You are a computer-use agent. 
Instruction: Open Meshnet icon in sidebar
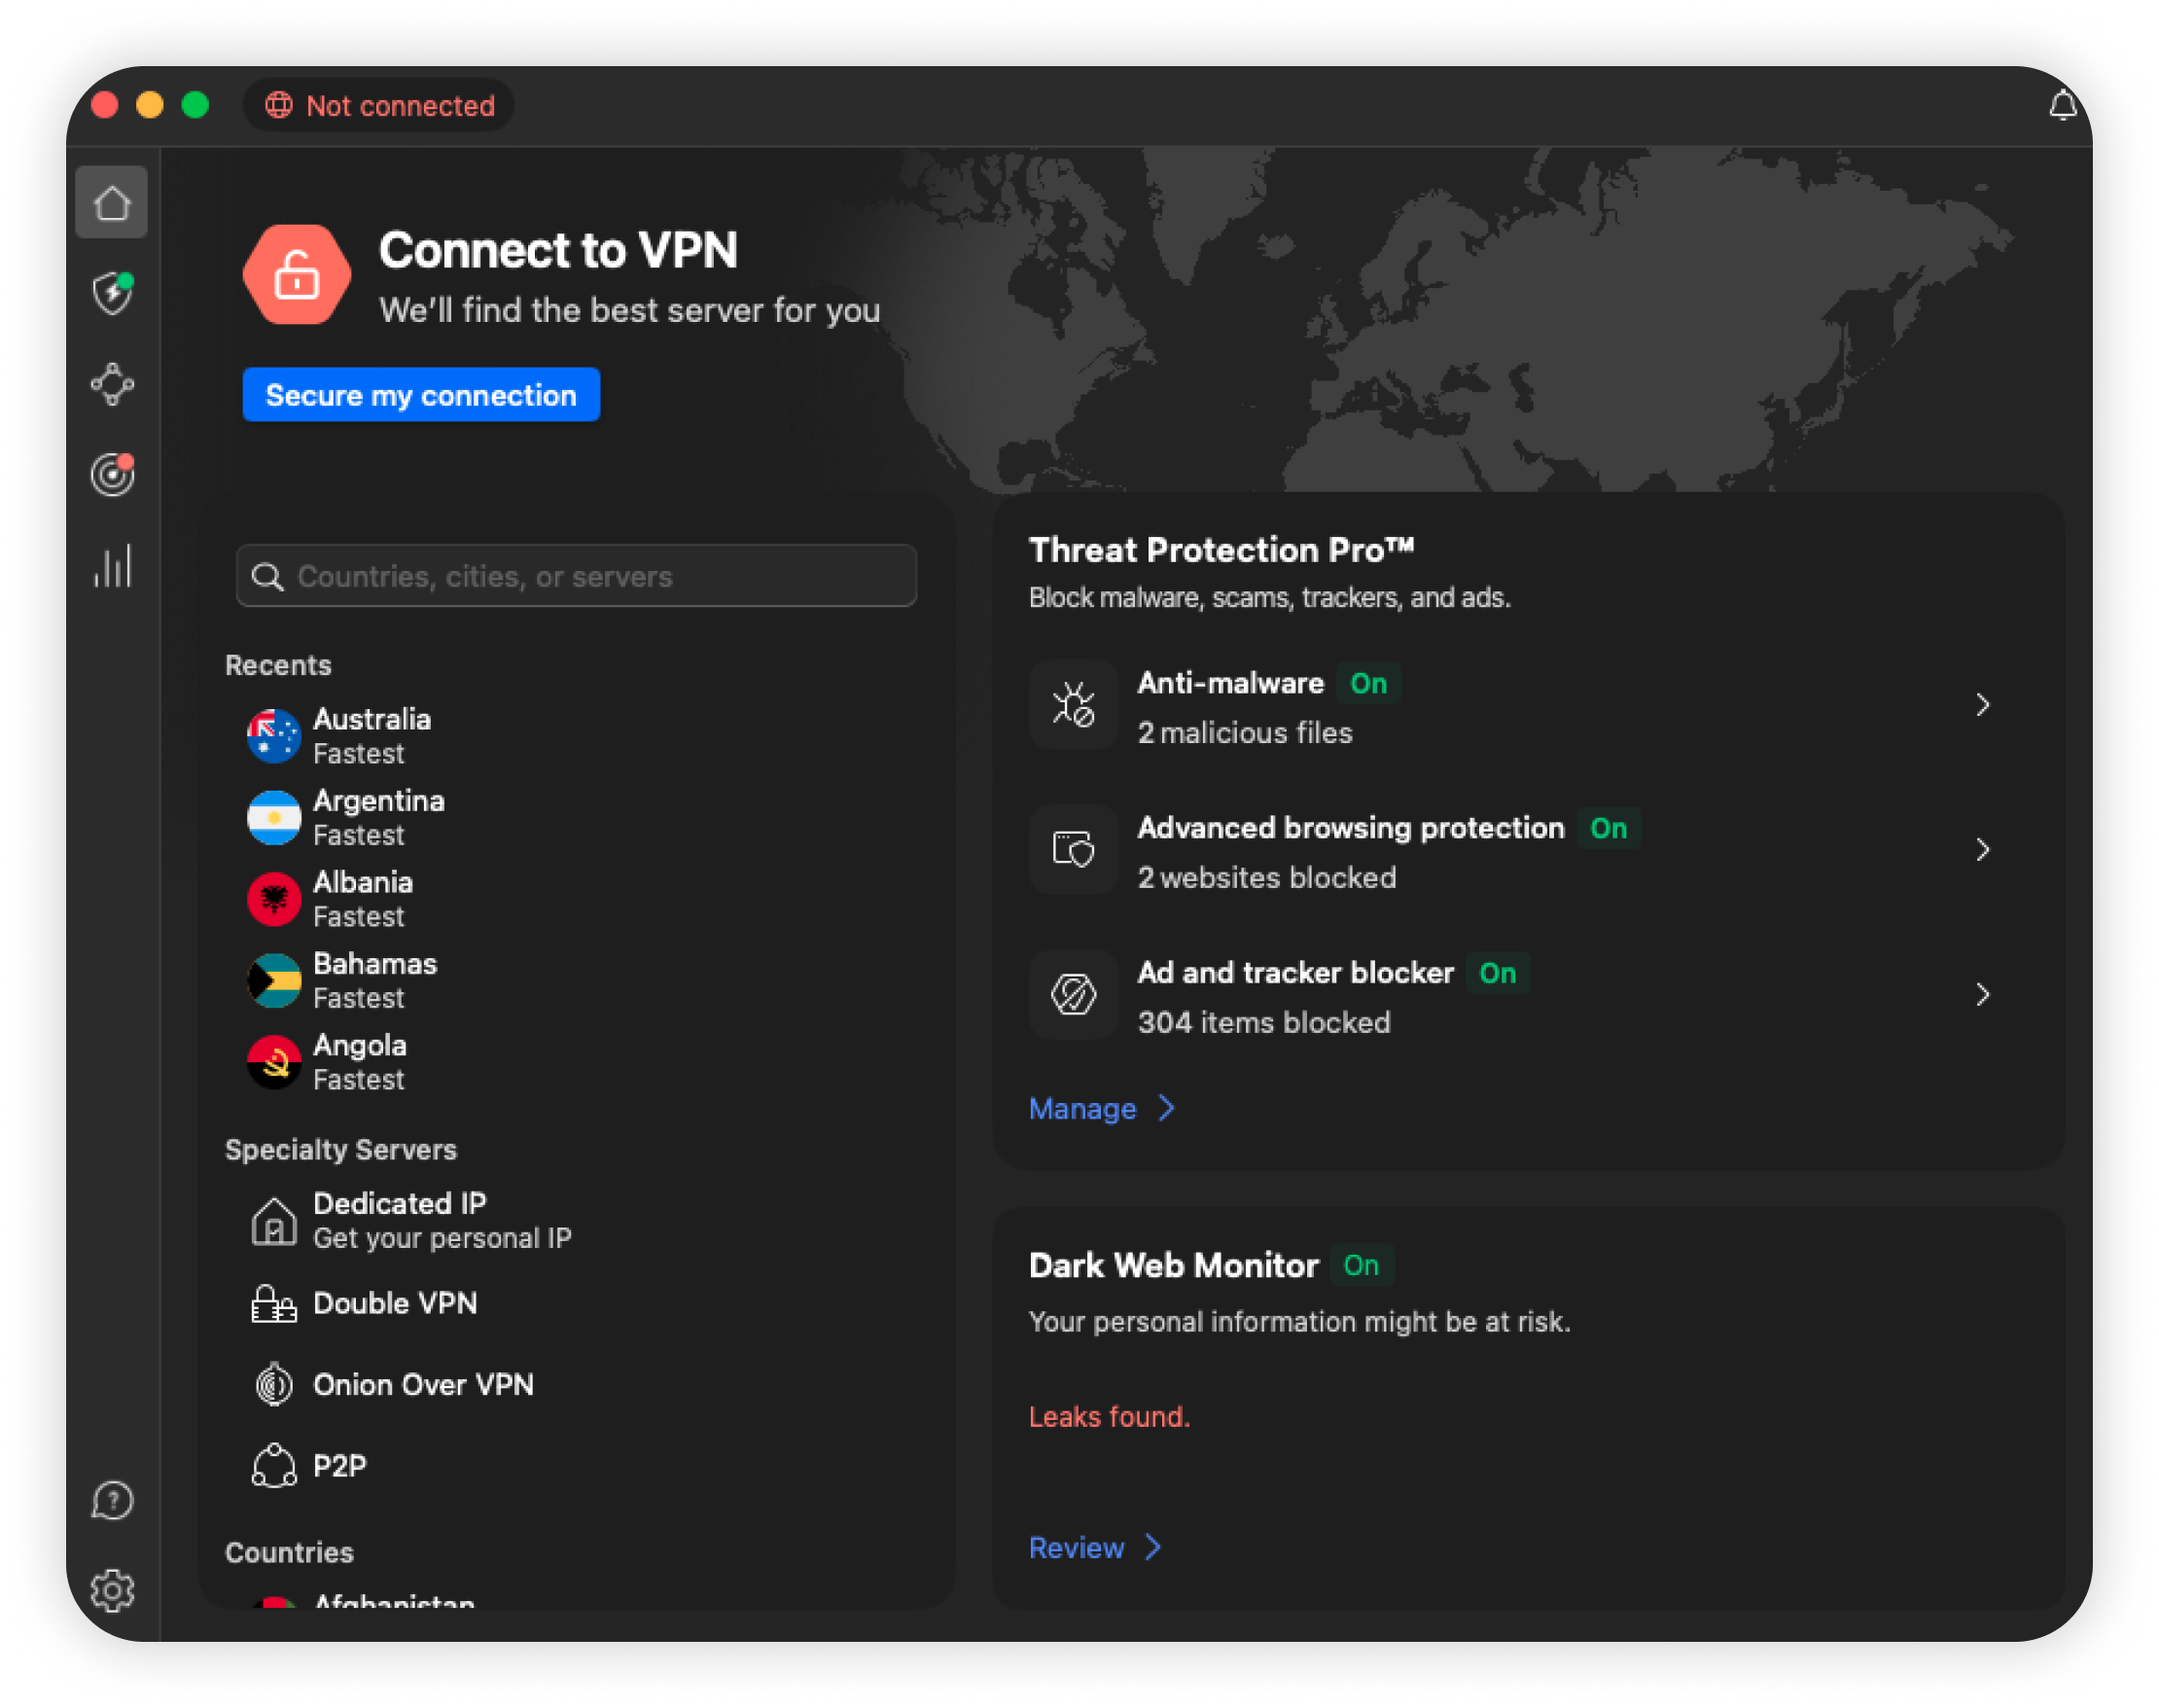pos(112,384)
